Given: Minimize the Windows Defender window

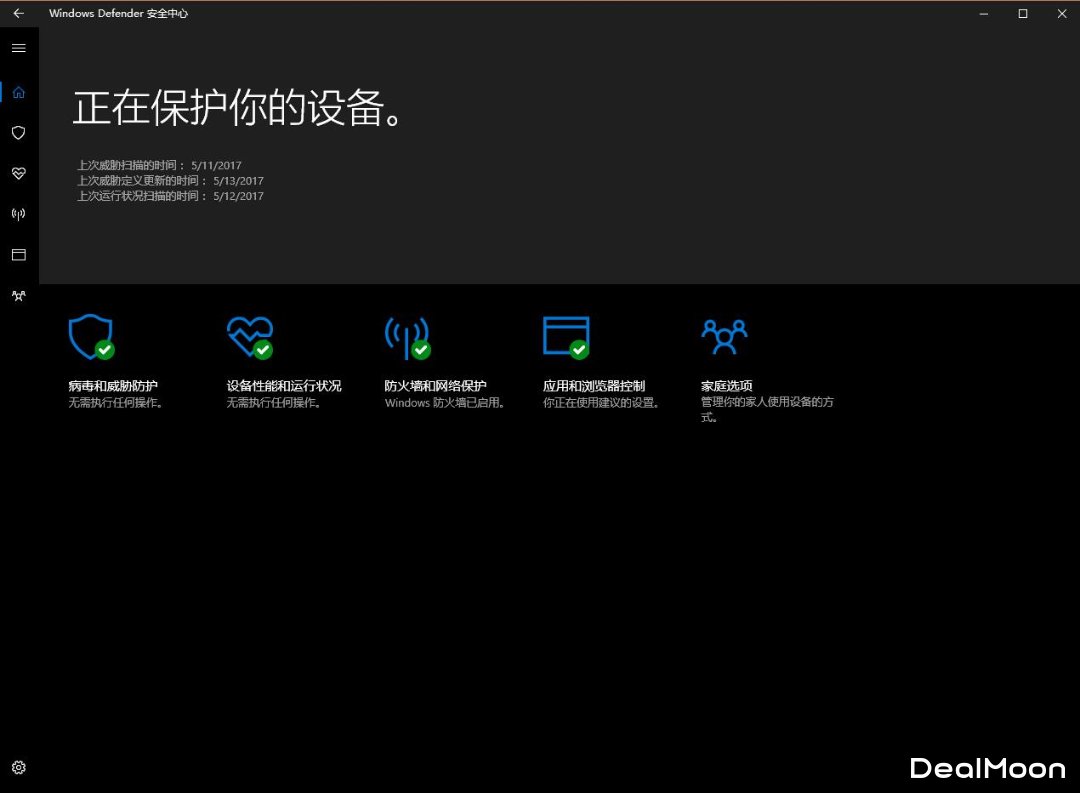Looking at the screenshot, I should 983,14.
